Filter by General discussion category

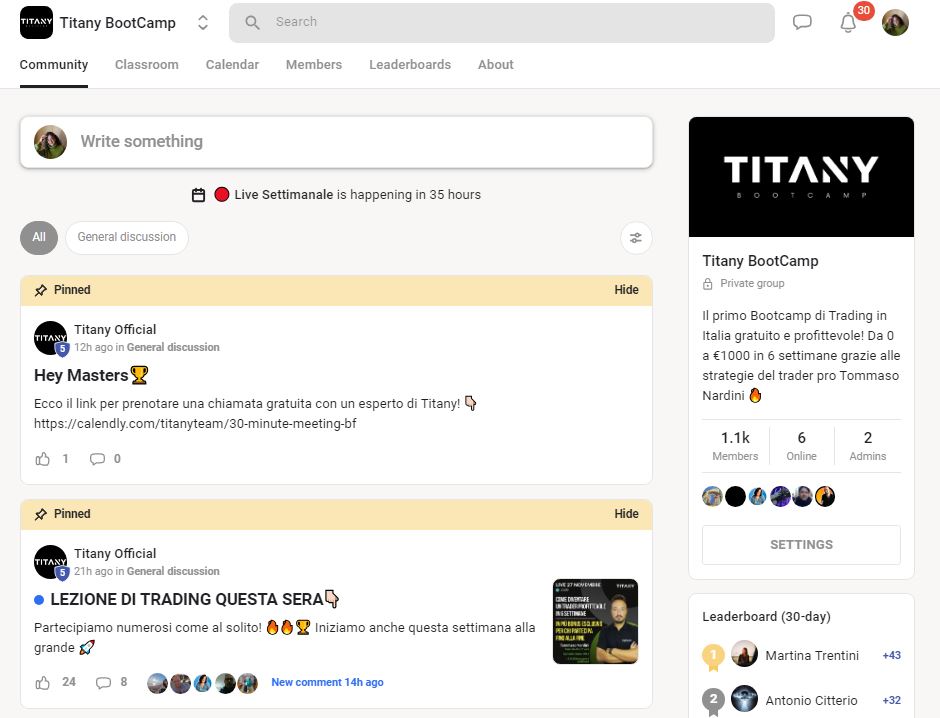point(126,237)
